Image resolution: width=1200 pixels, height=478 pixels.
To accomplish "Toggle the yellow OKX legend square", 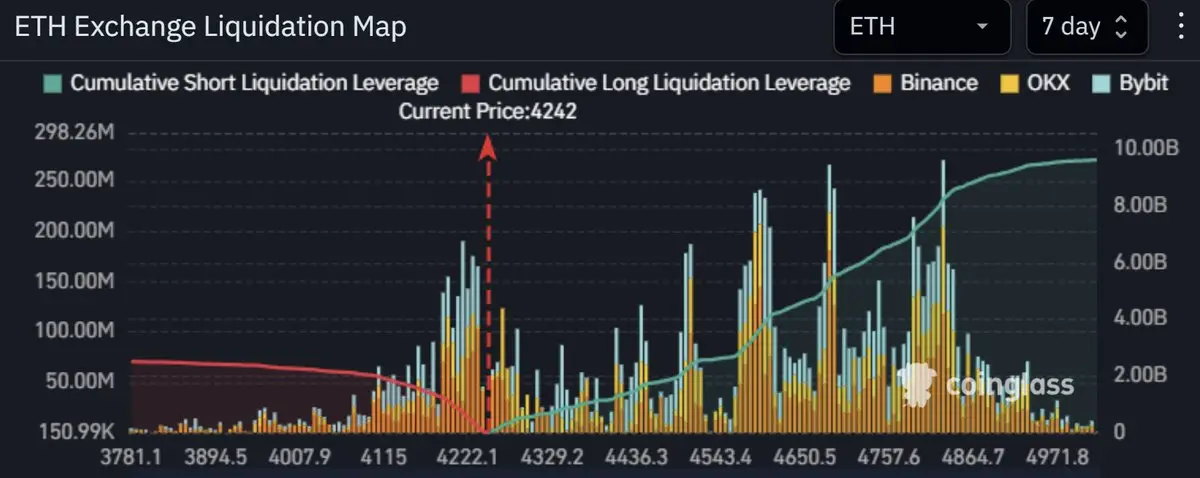I will click(x=1011, y=83).
